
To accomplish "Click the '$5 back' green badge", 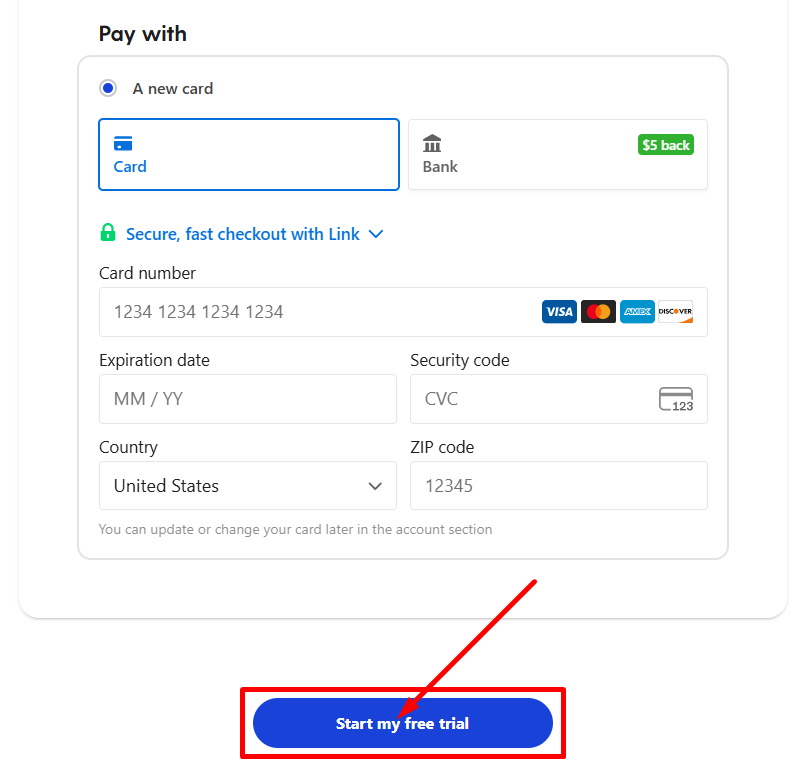I will [665, 145].
